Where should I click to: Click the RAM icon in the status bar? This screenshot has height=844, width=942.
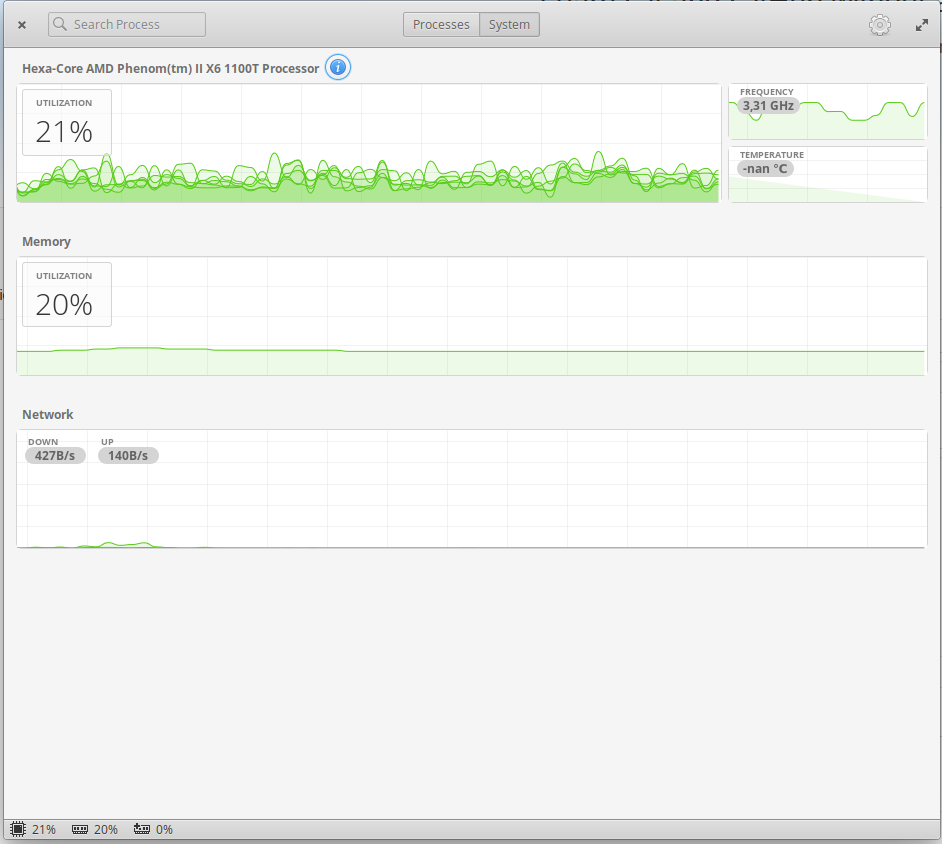pyautogui.click(x=80, y=830)
